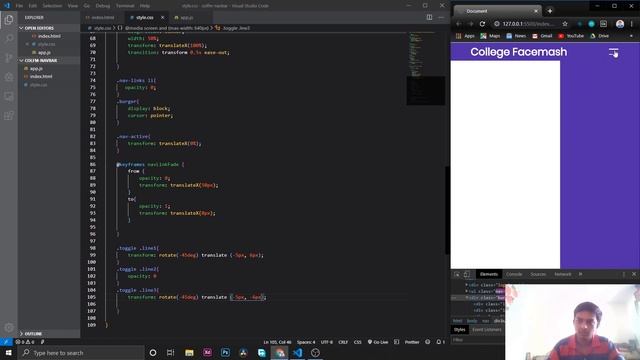
Task: Change the UTF-8 file encoding
Action: (327, 342)
